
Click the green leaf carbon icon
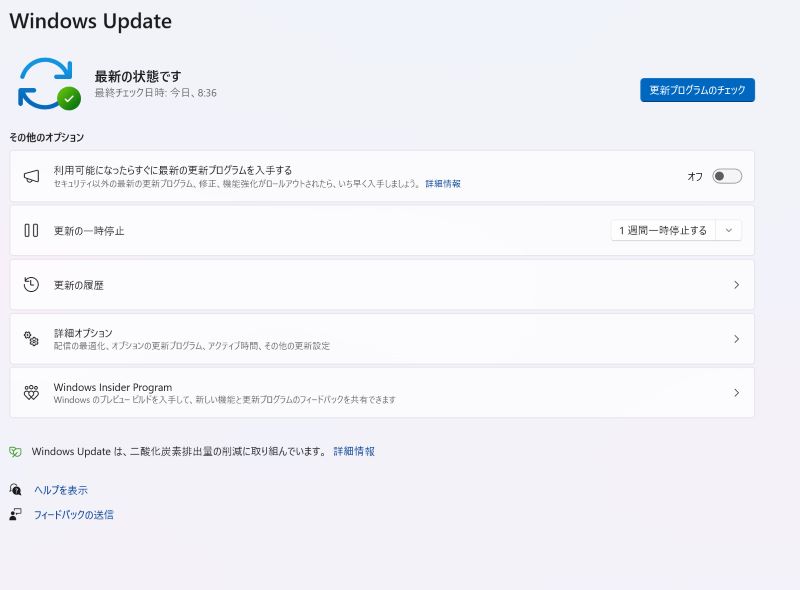tap(15, 452)
